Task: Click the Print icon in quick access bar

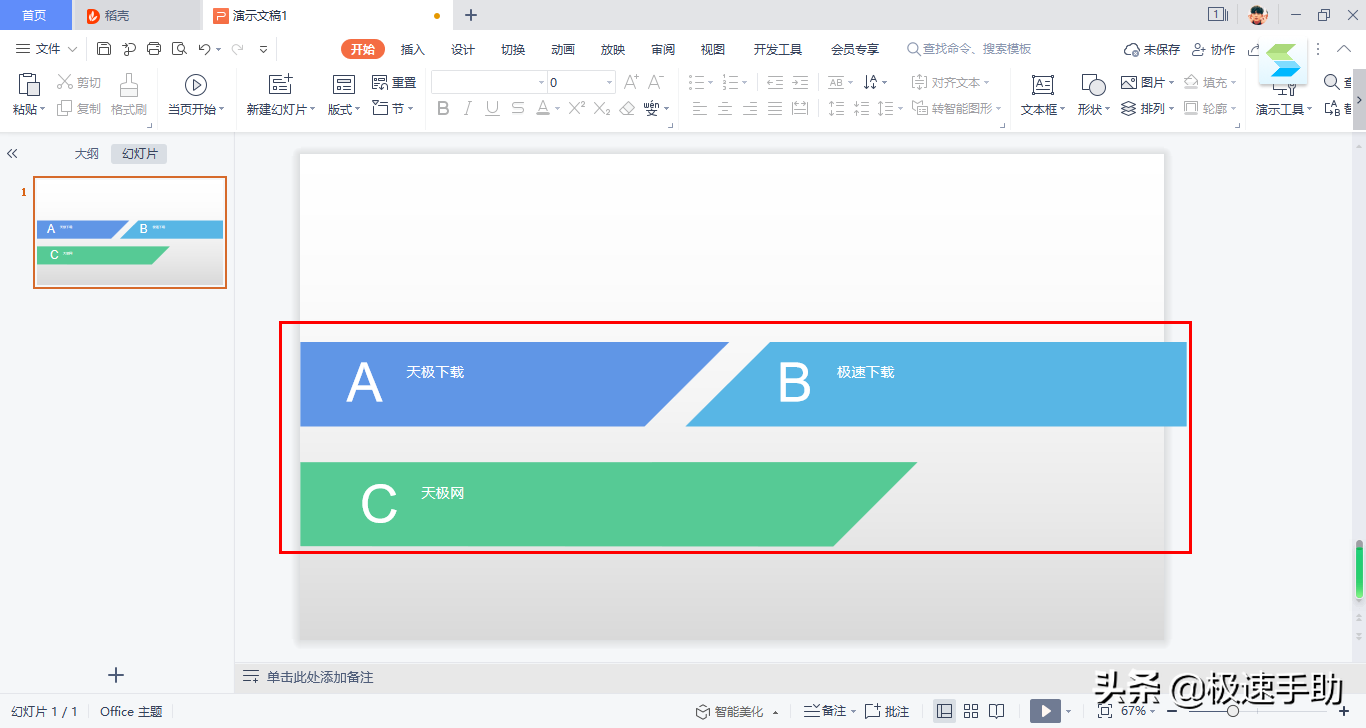Action: (x=154, y=48)
